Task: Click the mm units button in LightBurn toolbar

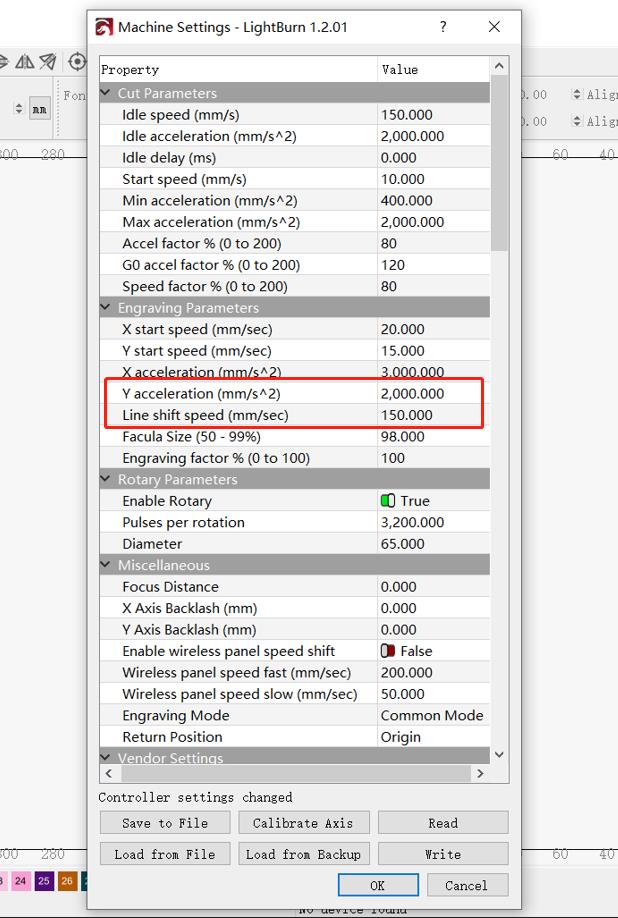Action: point(40,109)
